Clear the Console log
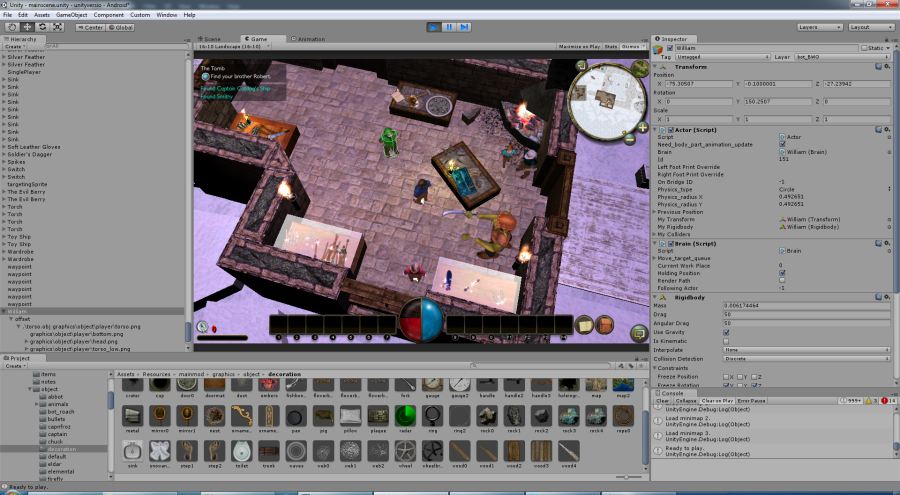900x495 pixels. click(x=662, y=401)
